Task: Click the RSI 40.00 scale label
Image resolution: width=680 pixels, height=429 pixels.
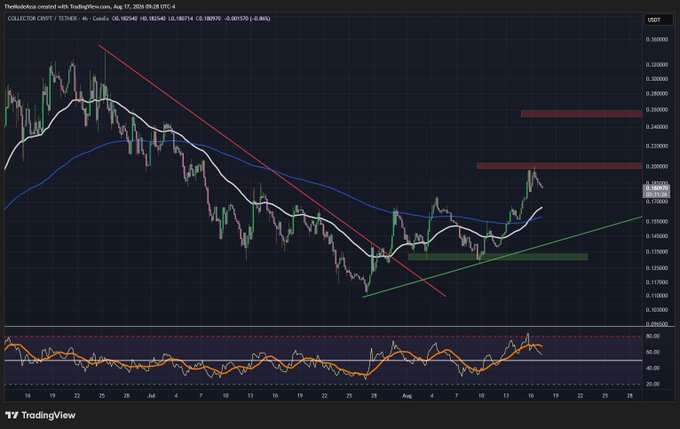Action: [653, 368]
